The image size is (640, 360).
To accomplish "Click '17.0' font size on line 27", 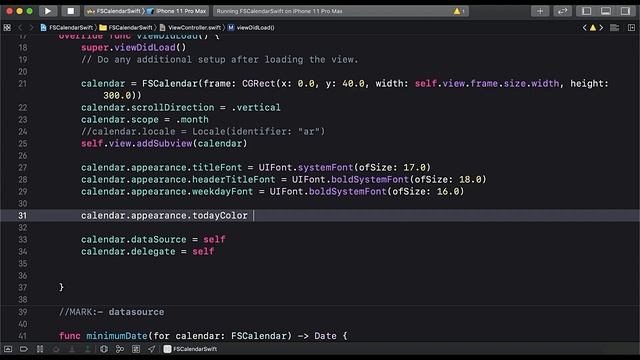I will (x=414, y=168).
